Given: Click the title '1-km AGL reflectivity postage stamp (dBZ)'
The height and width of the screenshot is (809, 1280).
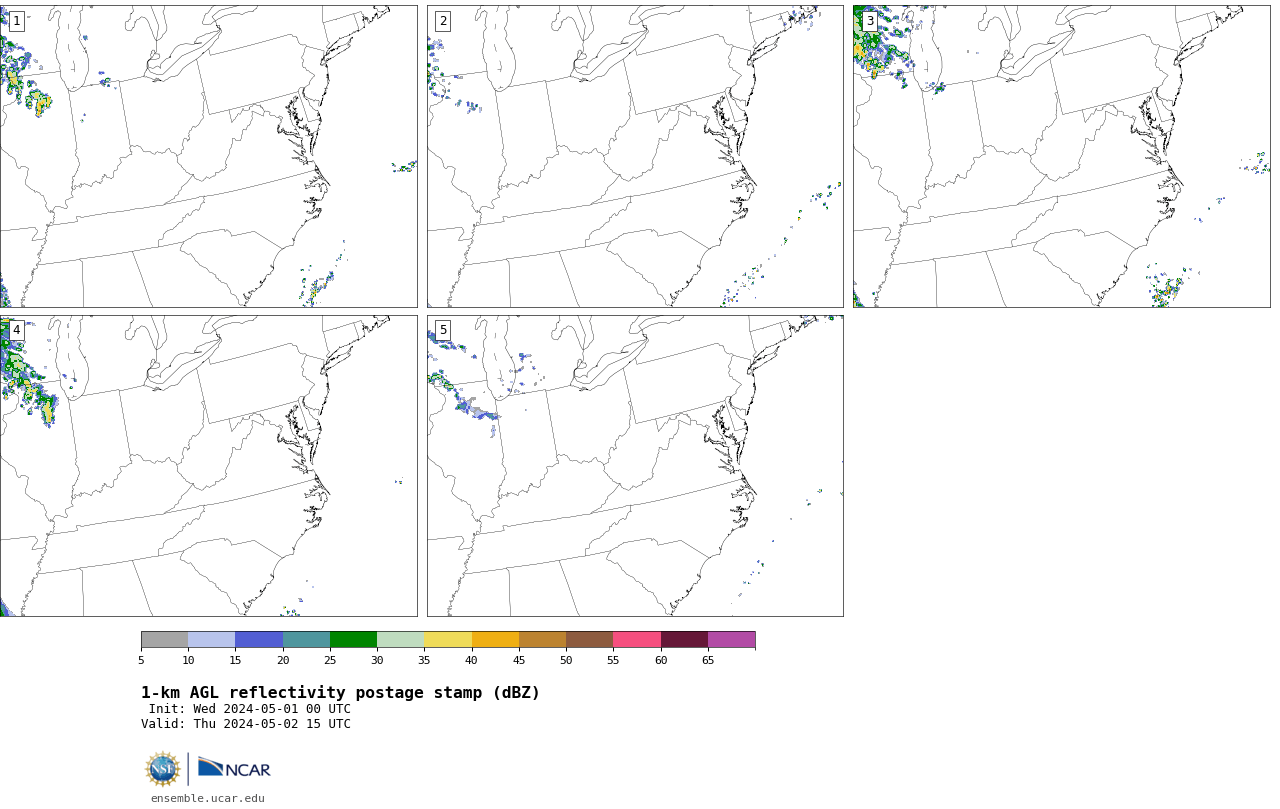Looking at the screenshot, I should point(340,693).
